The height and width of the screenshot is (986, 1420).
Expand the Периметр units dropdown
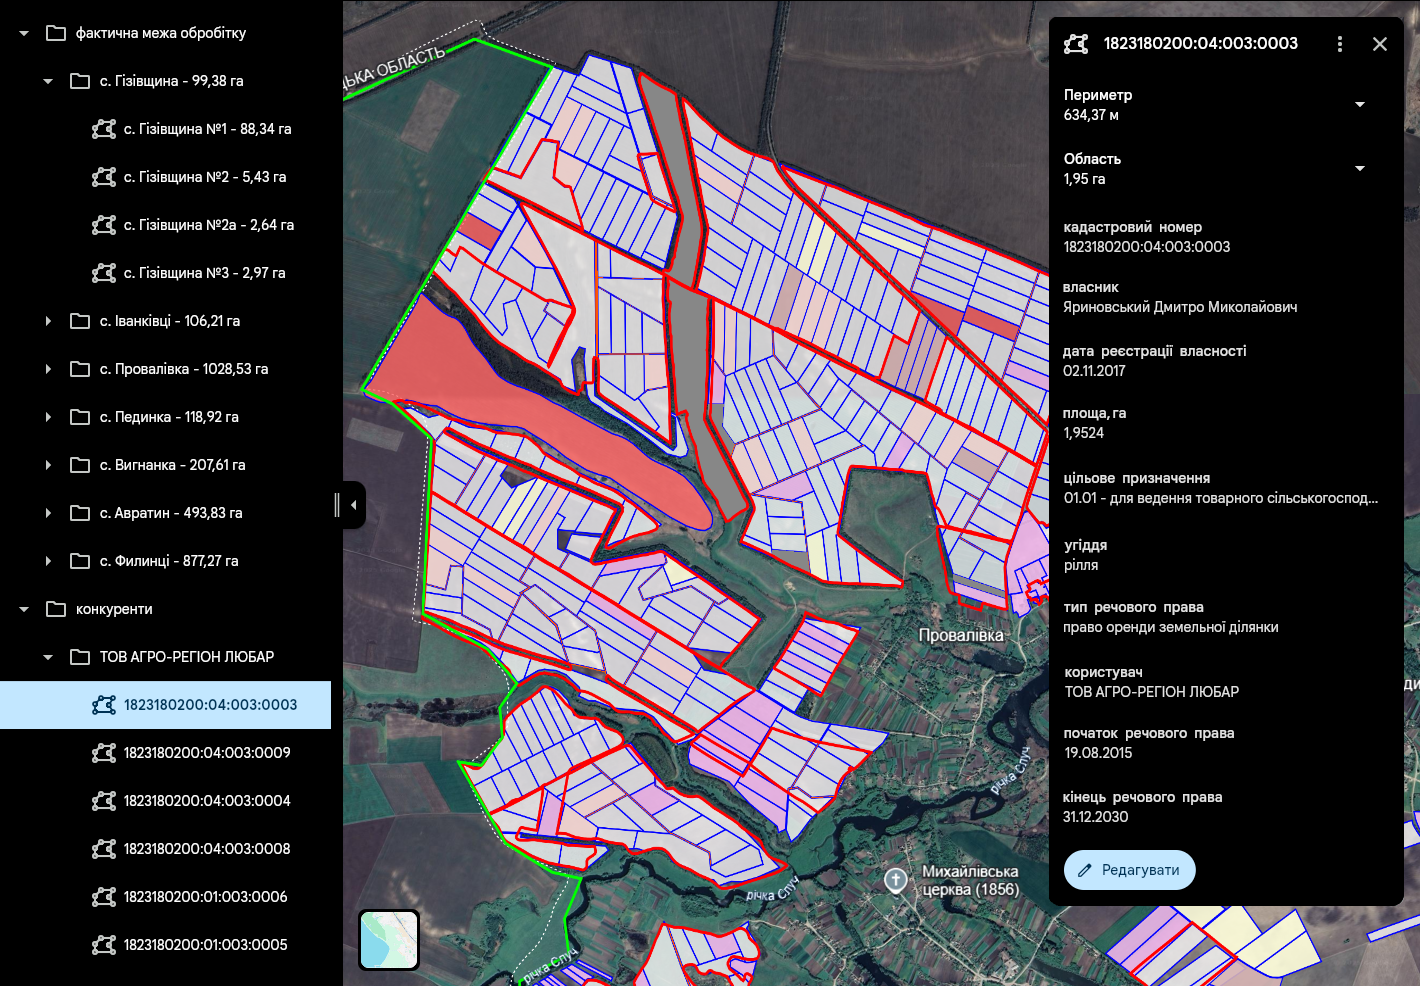1360,105
